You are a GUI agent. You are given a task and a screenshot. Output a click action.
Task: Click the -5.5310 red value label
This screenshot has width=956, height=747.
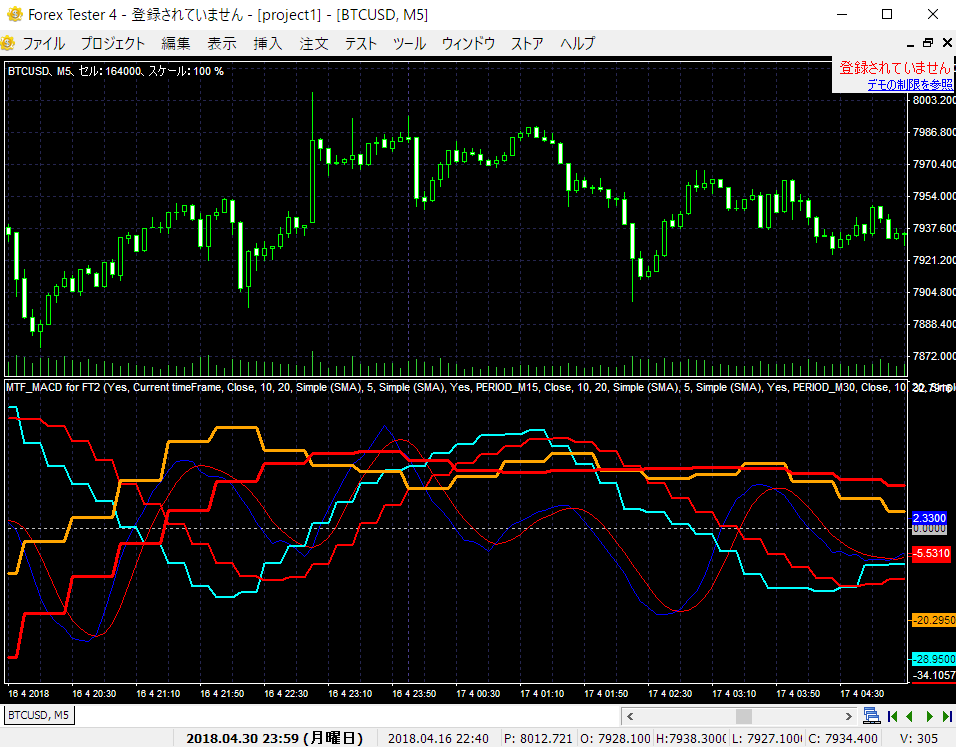tap(930, 554)
